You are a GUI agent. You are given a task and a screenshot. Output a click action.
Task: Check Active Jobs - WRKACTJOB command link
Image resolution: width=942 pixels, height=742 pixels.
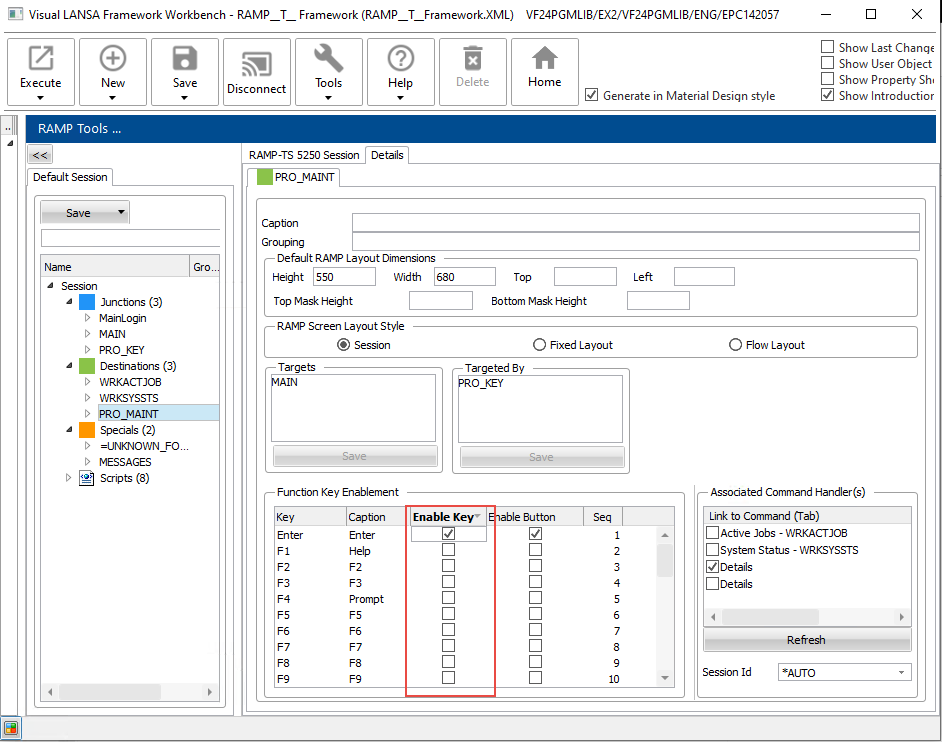coord(712,533)
